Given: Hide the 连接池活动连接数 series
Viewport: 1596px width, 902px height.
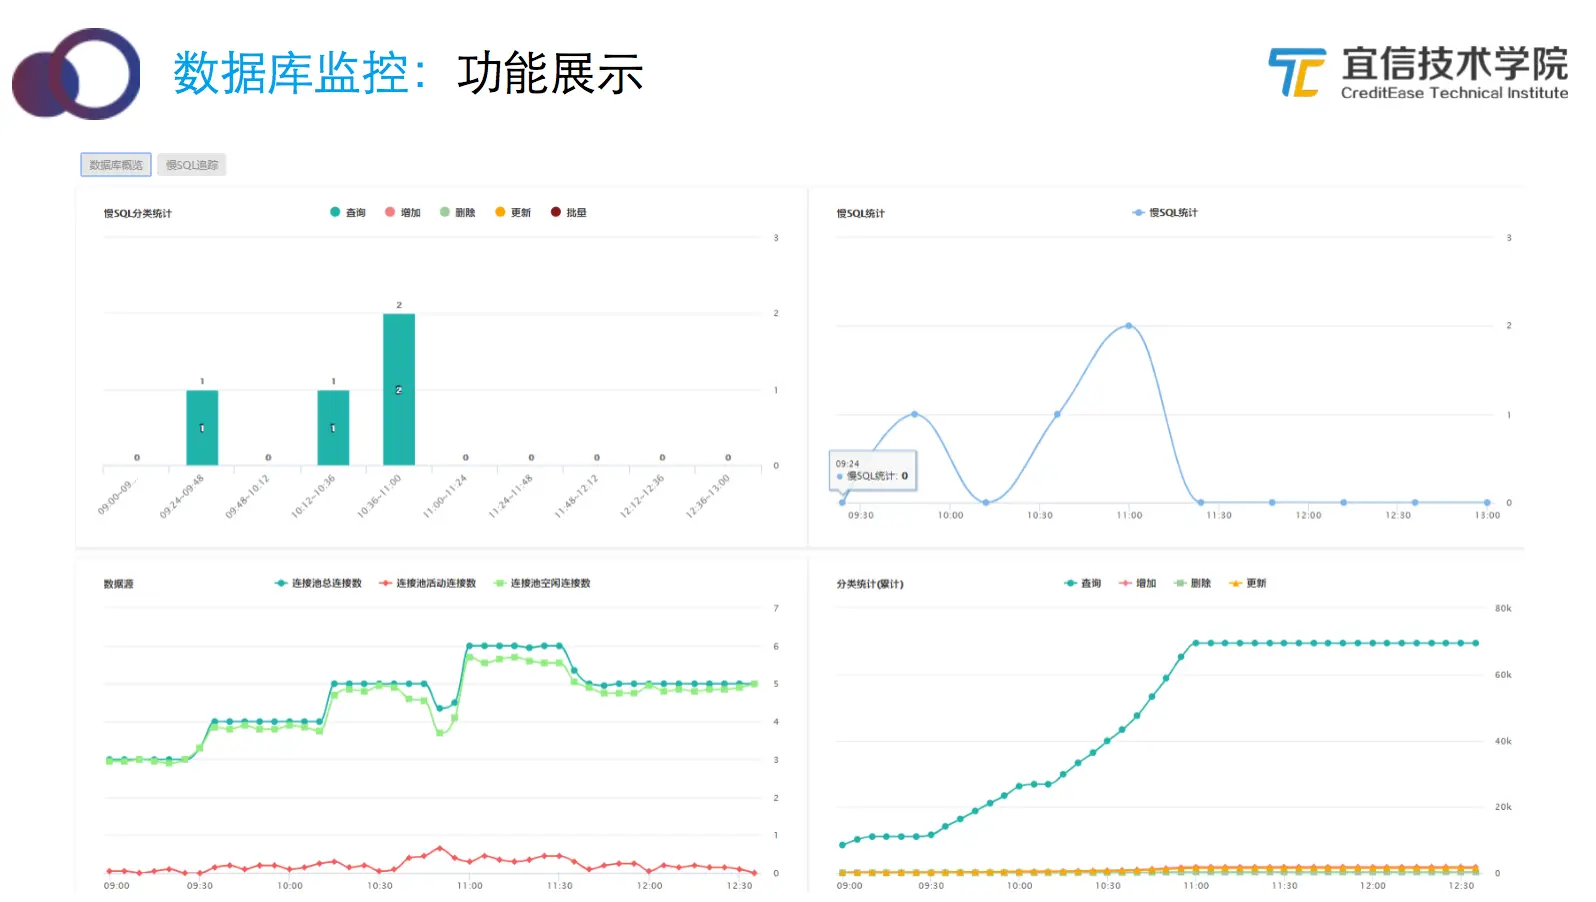Looking at the screenshot, I should coord(428,583).
